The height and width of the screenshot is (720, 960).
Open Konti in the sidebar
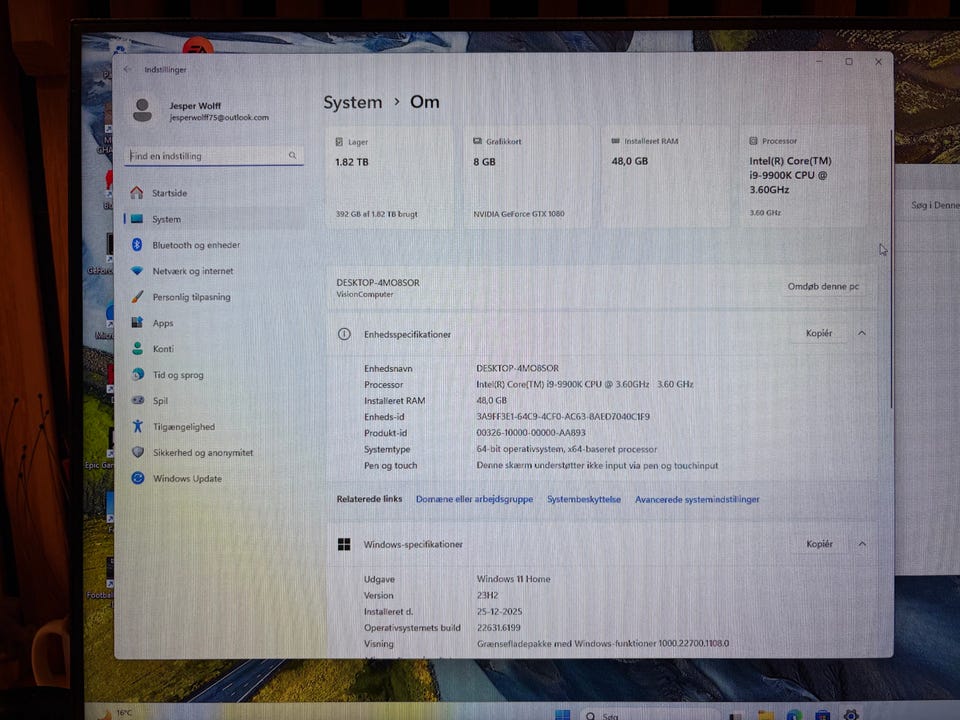coord(214,348)
